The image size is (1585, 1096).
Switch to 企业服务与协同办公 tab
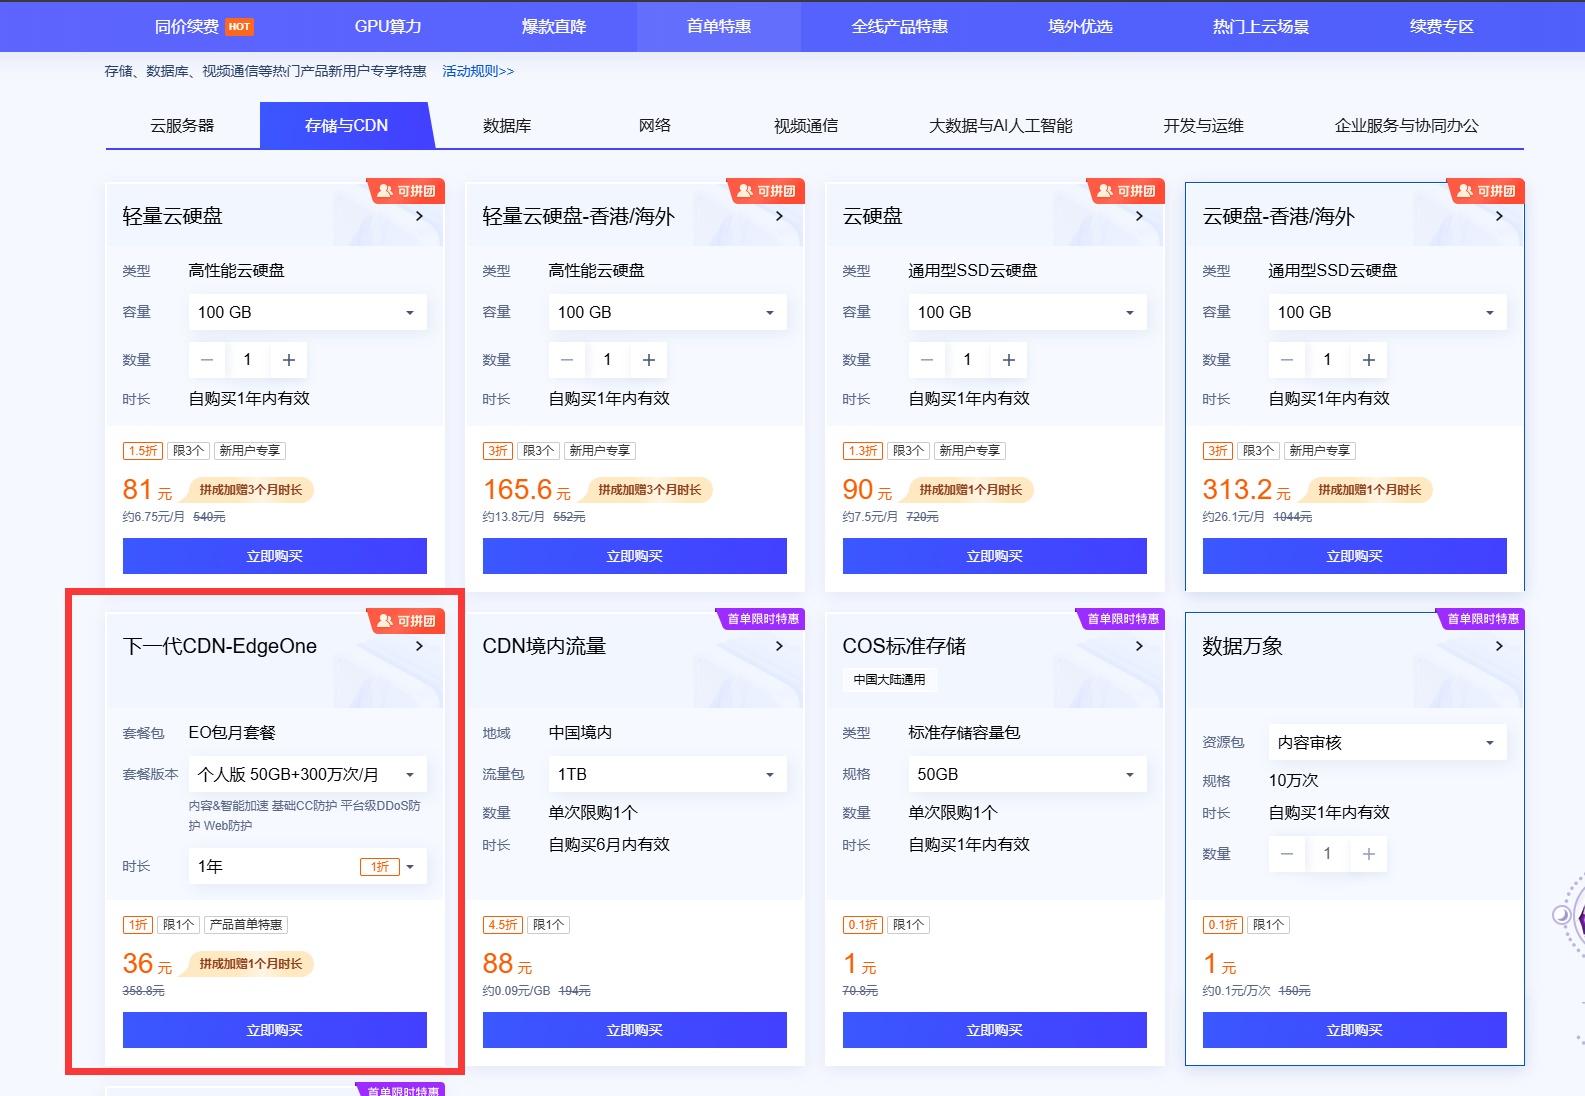click(x=1406, y=126)
